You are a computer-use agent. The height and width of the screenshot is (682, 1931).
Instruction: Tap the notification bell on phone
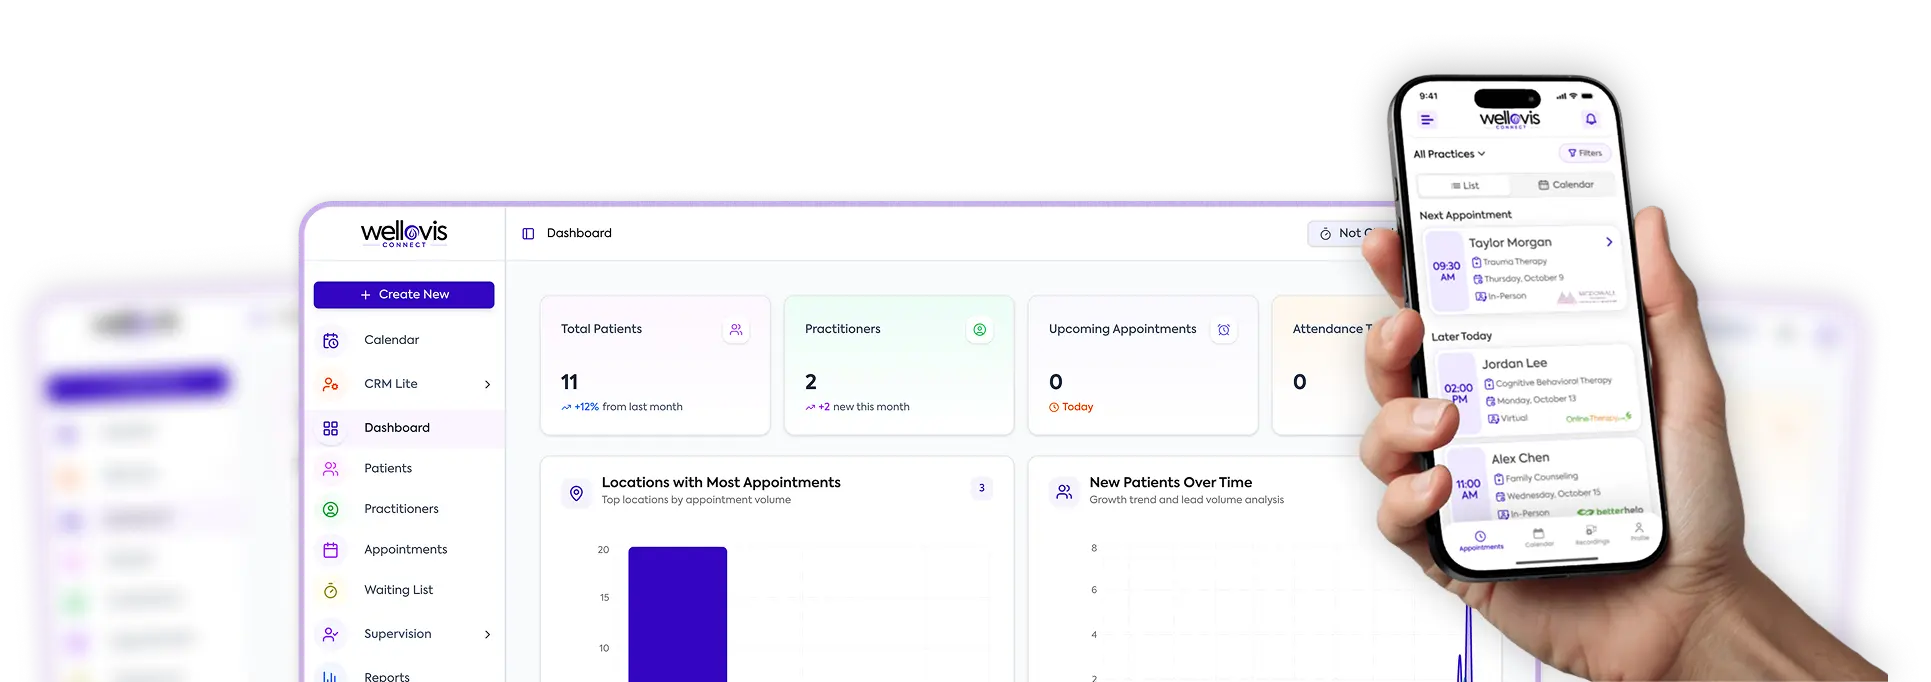tap(1590, 120)
